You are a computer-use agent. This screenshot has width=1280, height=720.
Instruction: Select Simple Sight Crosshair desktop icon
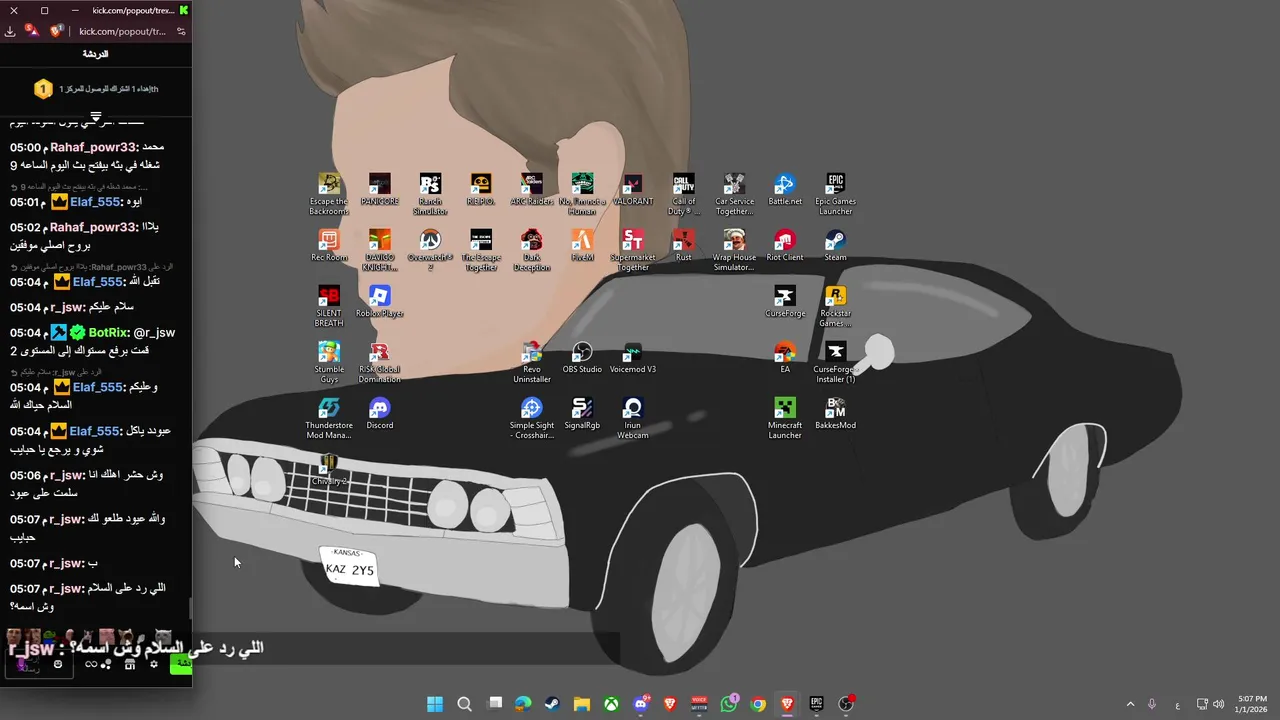point(532,418)
